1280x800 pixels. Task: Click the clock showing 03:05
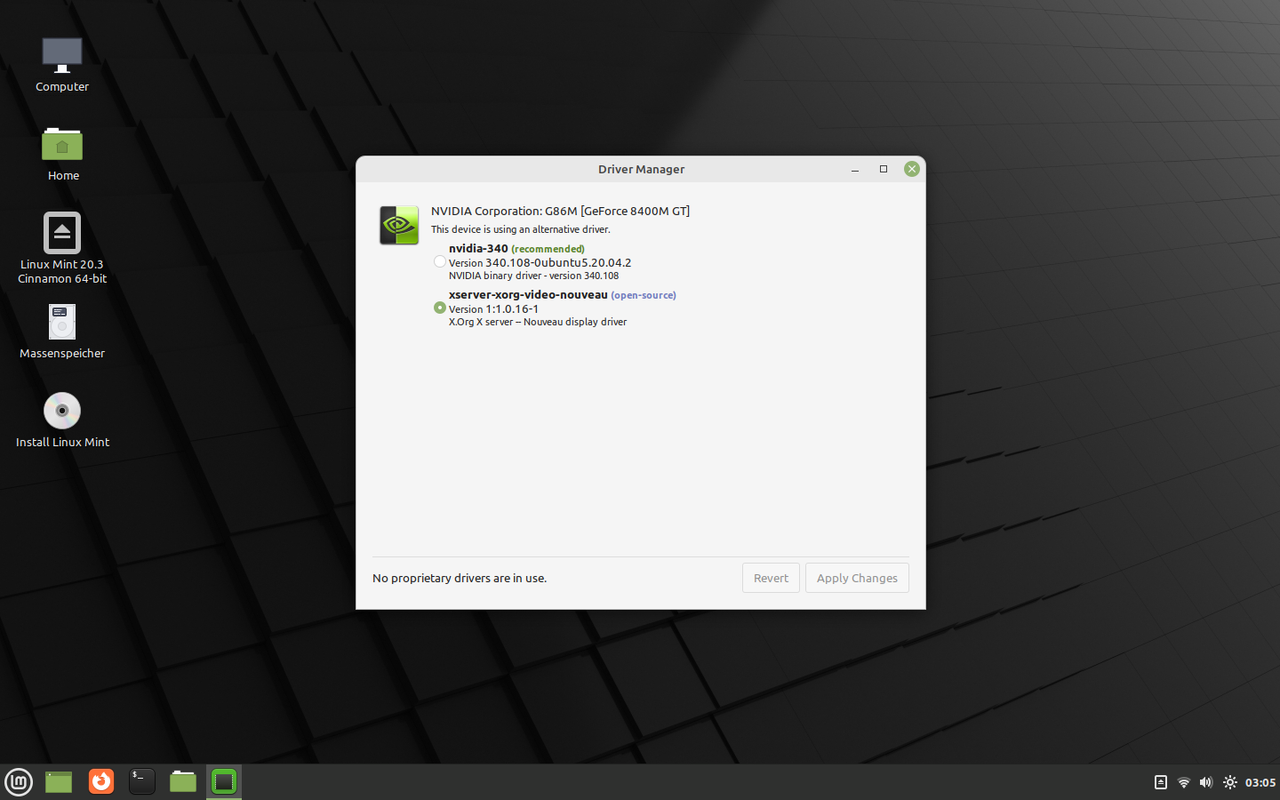(x=1260, y=782)
